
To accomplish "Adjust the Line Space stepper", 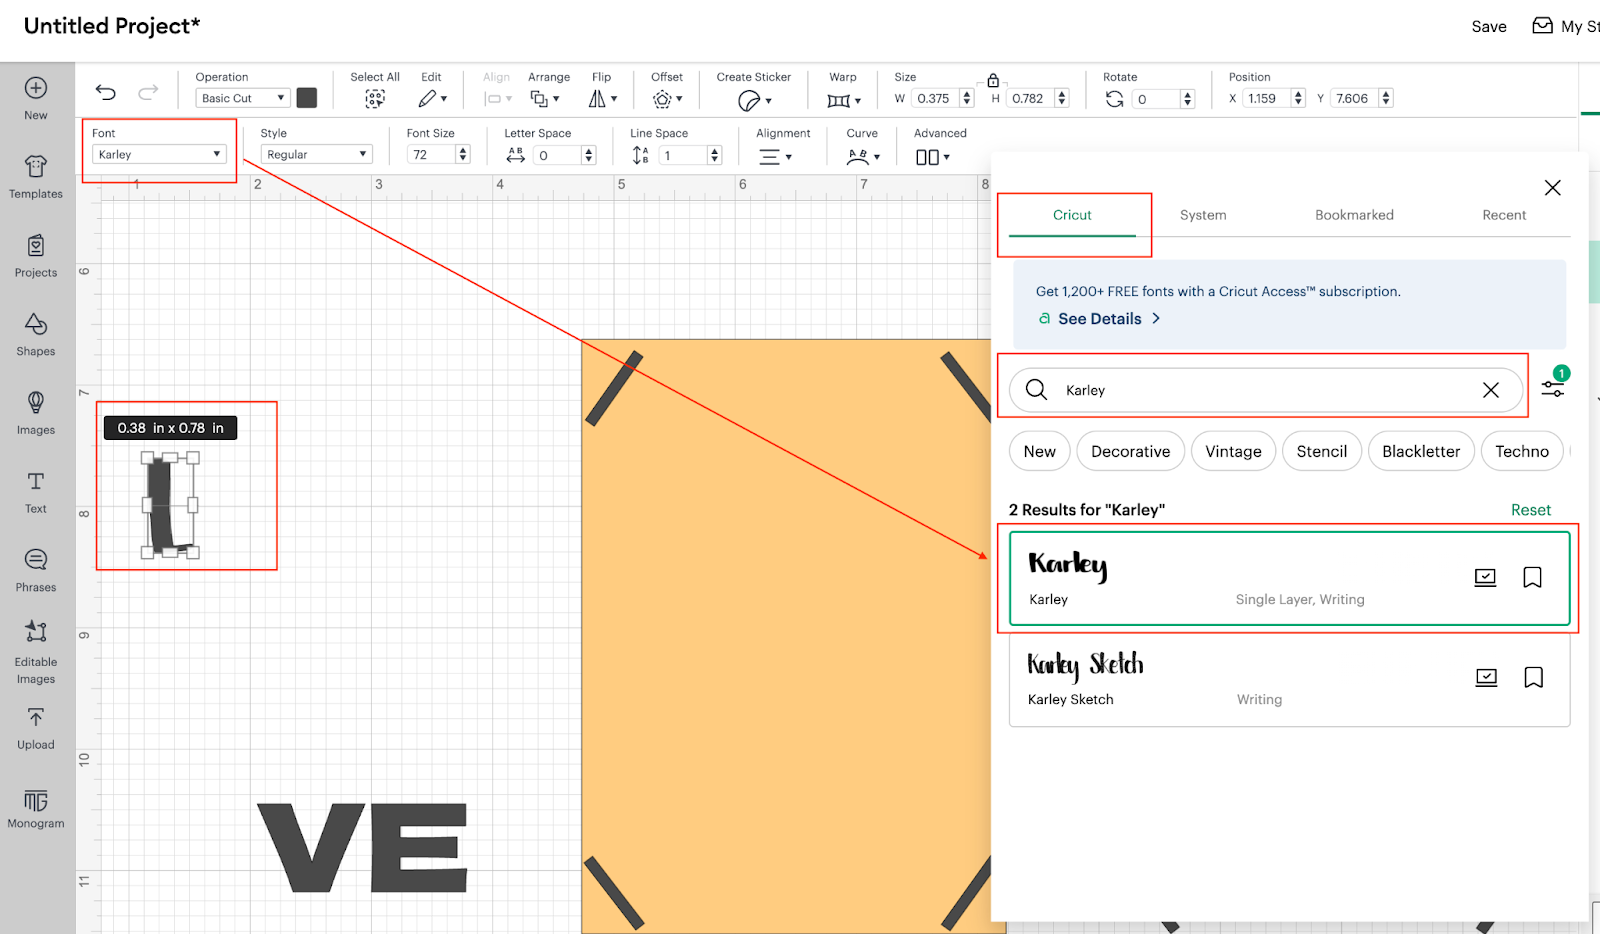I will [x=715, y=155].
